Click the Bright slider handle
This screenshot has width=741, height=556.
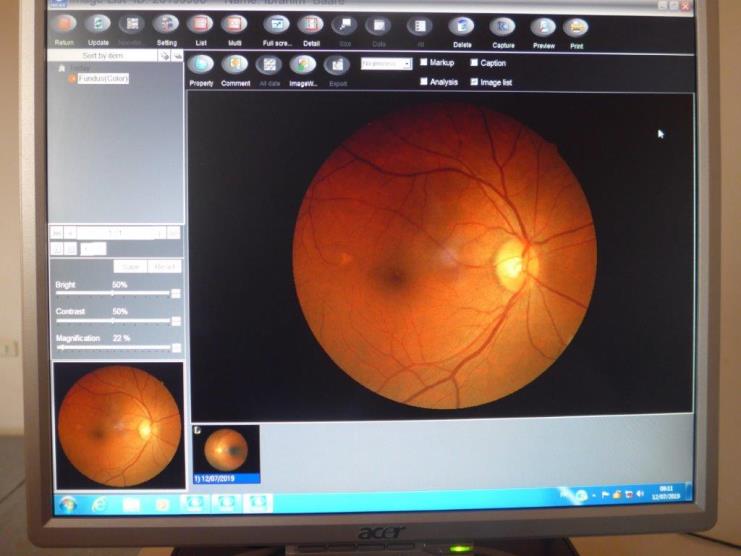(x=112, y=293)
